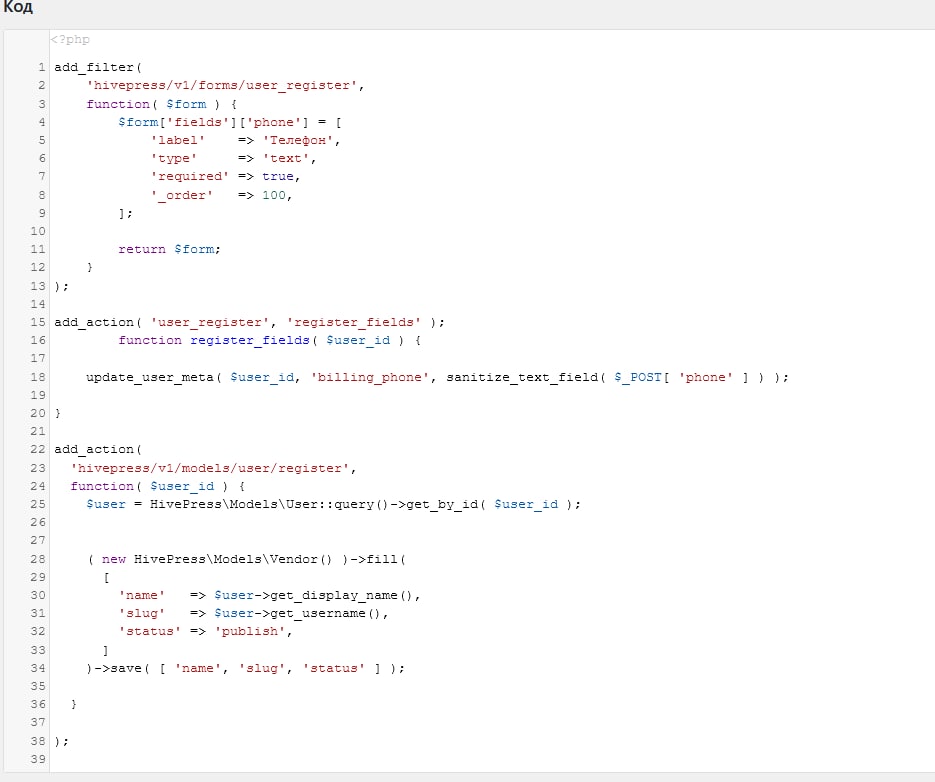Click line number 10 in gutter
Image resolution: width=935 pixels, height=782 pixels.
point(38,231)
